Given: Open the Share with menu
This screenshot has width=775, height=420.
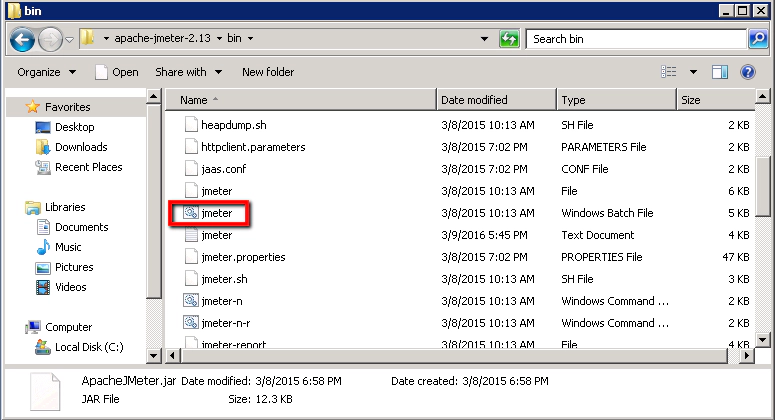Looking at the screenshot, I should tap(188, 72).
